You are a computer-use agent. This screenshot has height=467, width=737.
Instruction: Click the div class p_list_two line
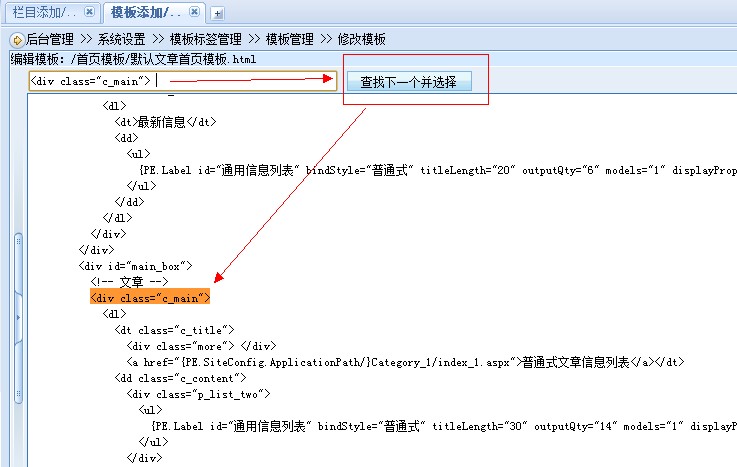(190, 394)
